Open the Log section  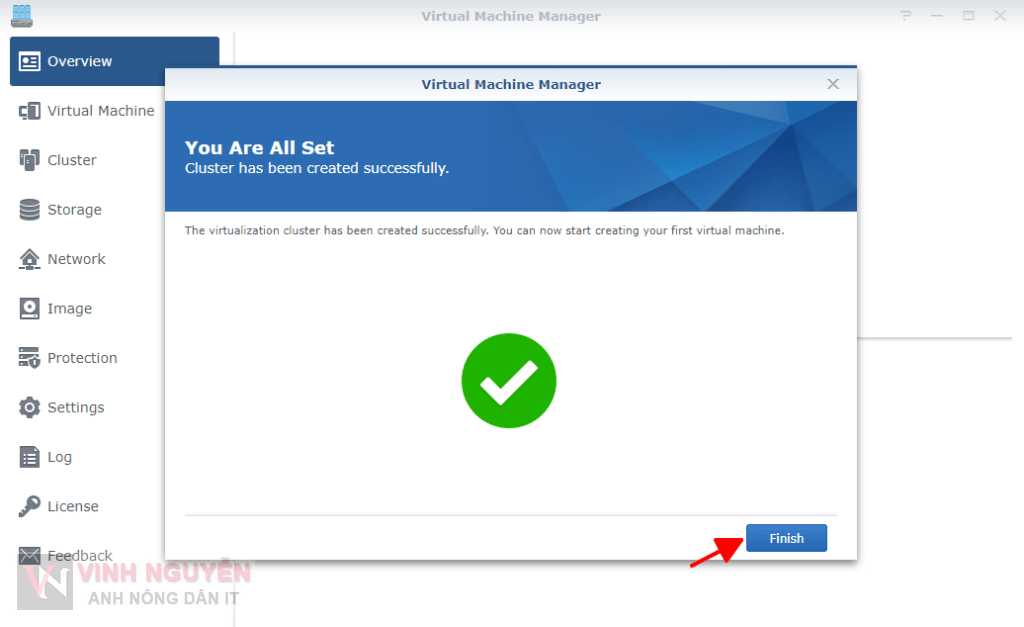[59, 457]
